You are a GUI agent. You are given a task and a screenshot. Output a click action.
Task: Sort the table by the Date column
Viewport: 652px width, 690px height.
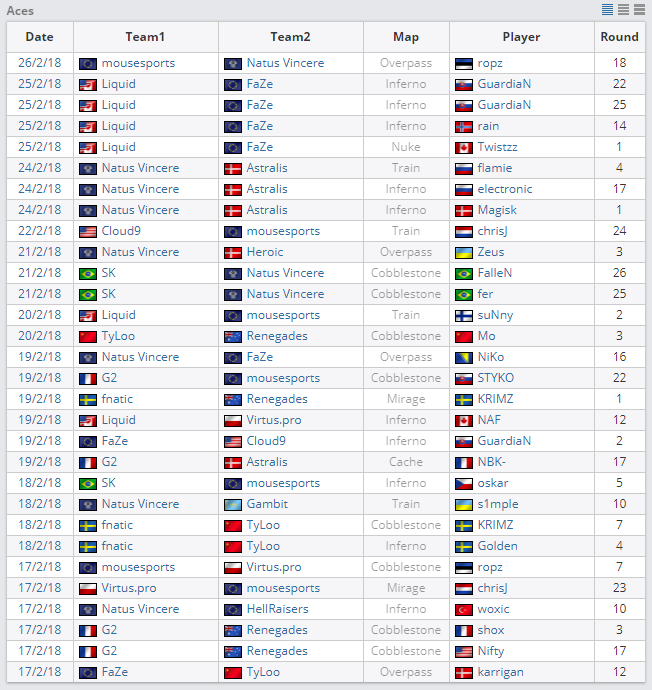[x=39, y=37]
